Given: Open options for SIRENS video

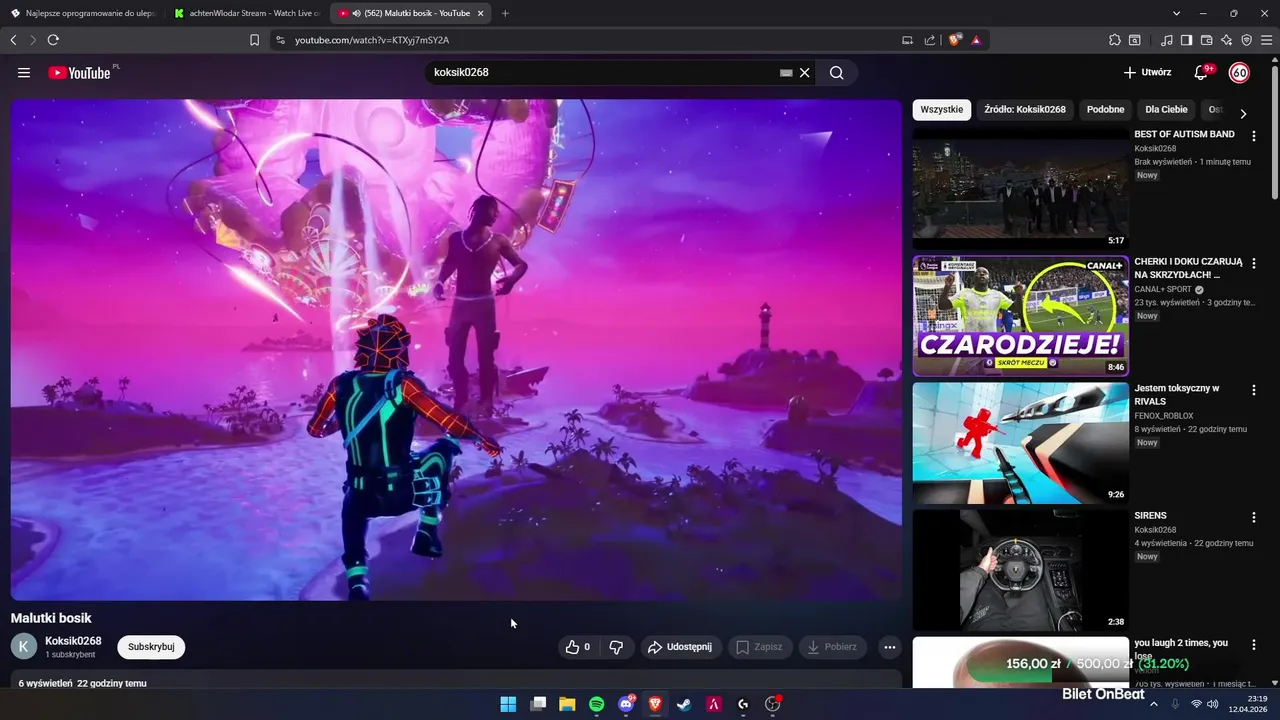Looking at the screenshot, I should coord(1253,517).
